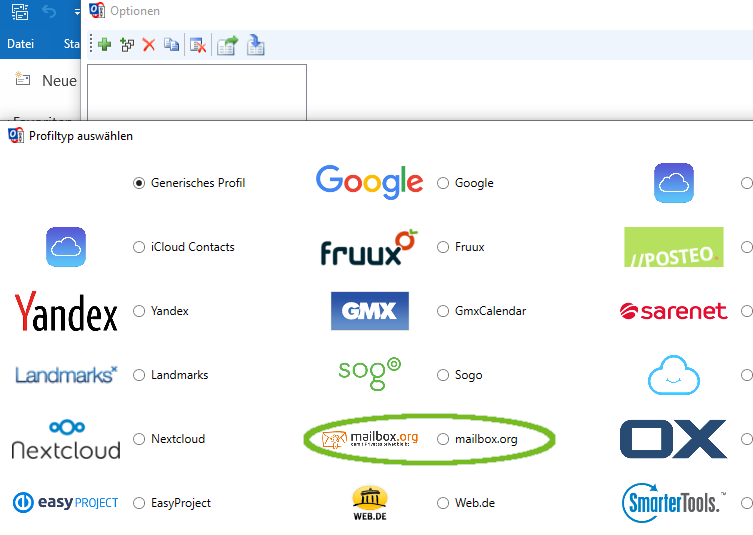
Task: Open the Outlook quick access toolbar dropdown arrow
Action: (77, 12)
